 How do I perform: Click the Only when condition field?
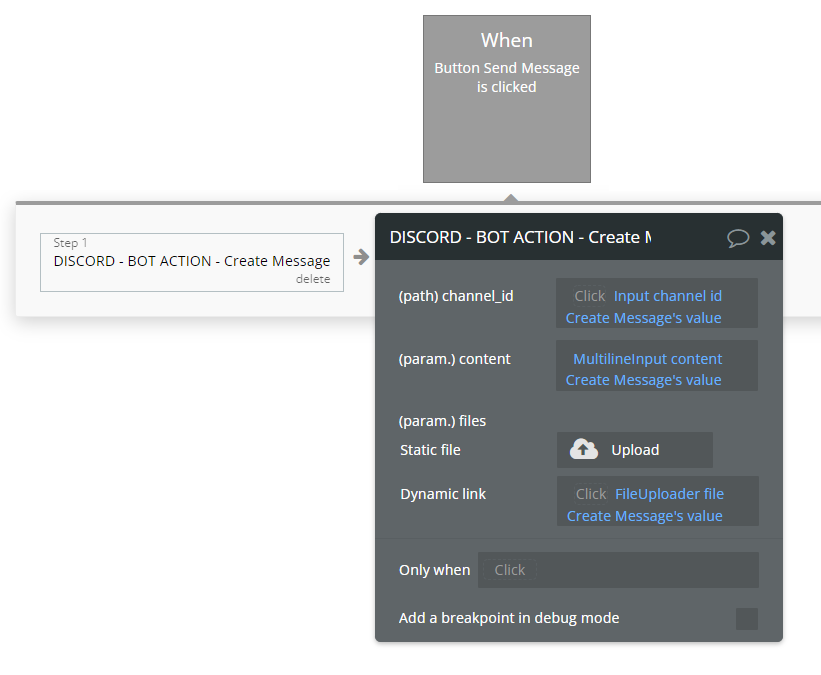(618, 570)
